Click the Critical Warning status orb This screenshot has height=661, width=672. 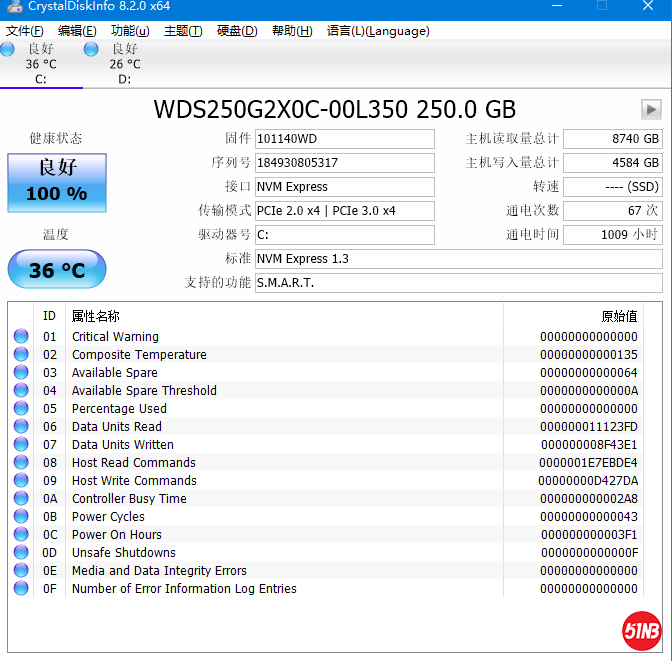click(x=21, y=337)
